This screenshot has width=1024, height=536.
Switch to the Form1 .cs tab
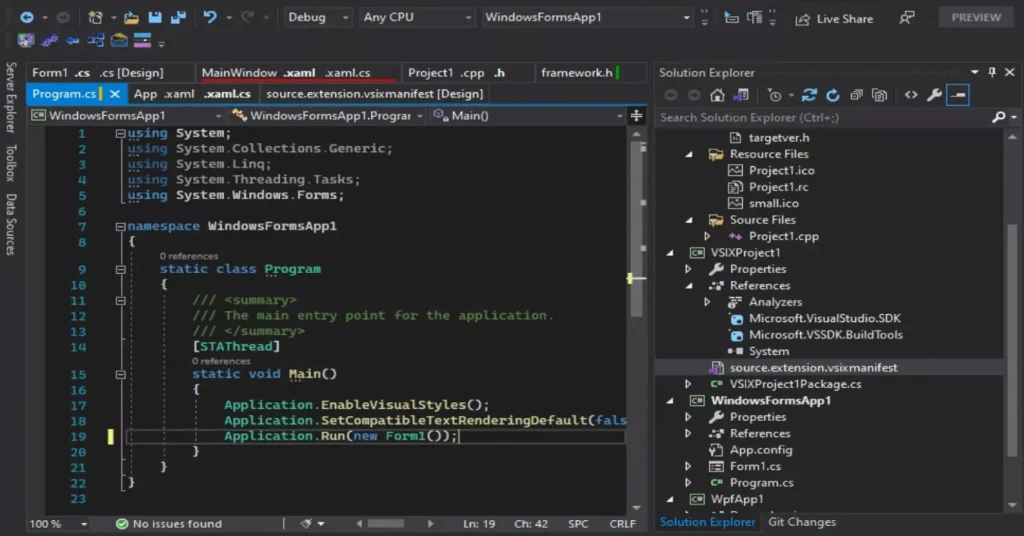click(x=61, y=72)
